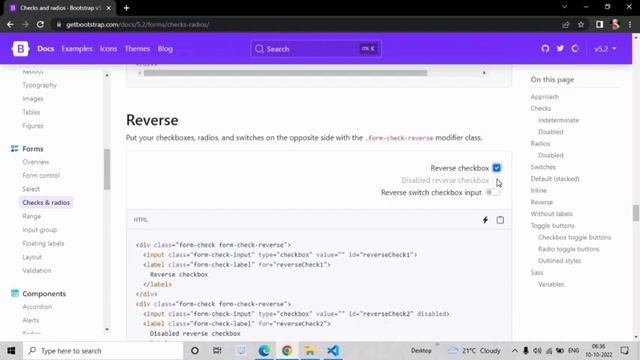Open the Validation docs page
This screenshot has height=360, width=640.
[37, 271]
